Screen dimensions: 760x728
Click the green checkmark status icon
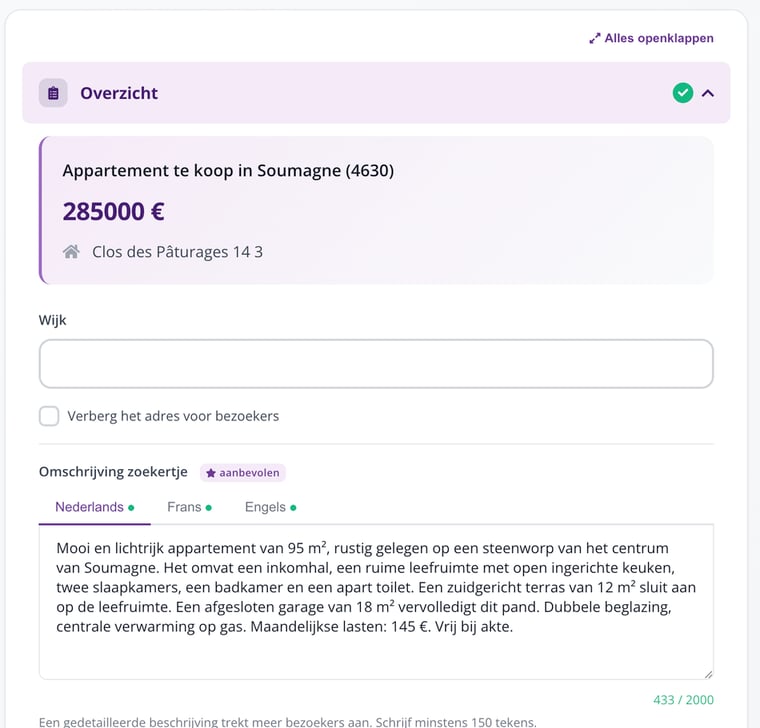(x=682, y=93)
